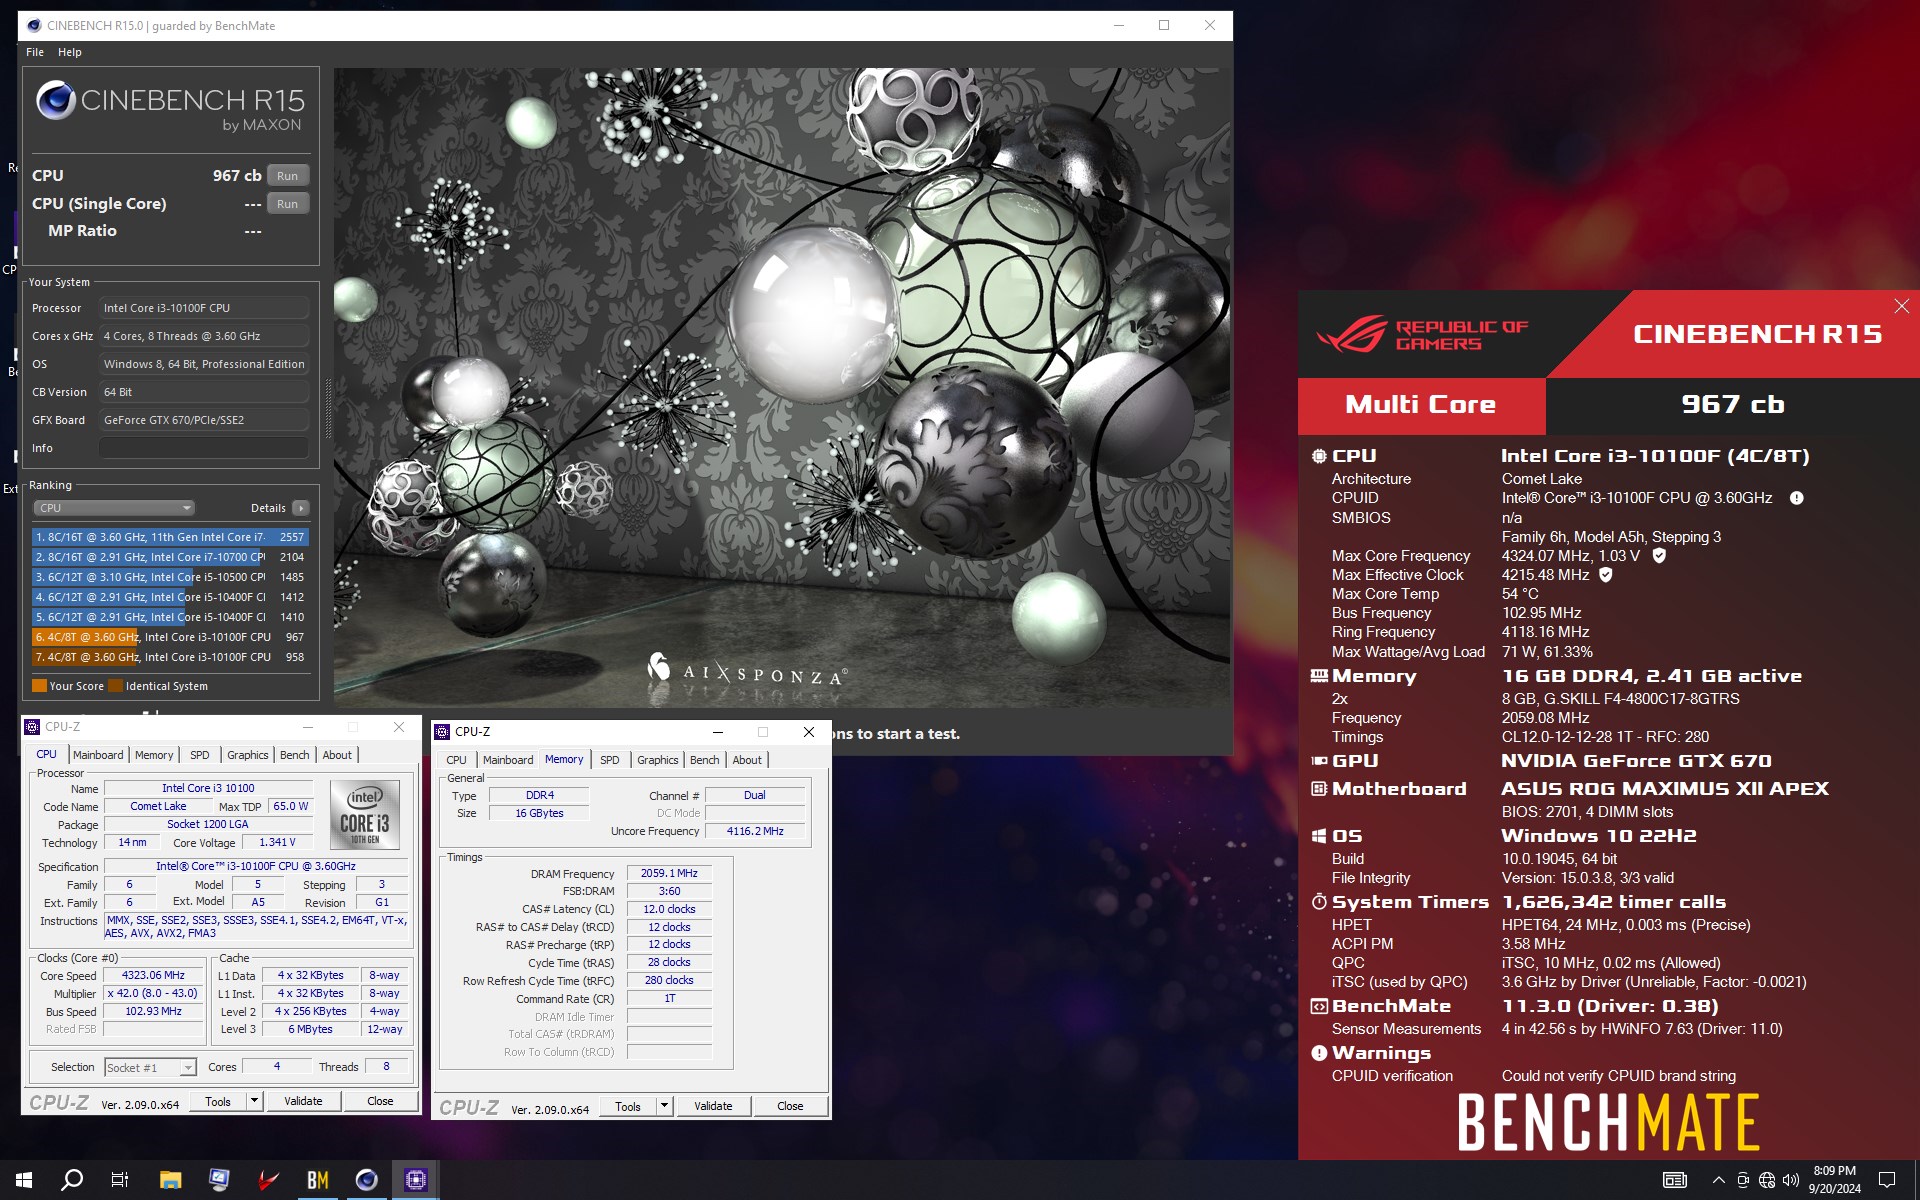Run the CPU (Single Core) benchmark

pos(287,203)
